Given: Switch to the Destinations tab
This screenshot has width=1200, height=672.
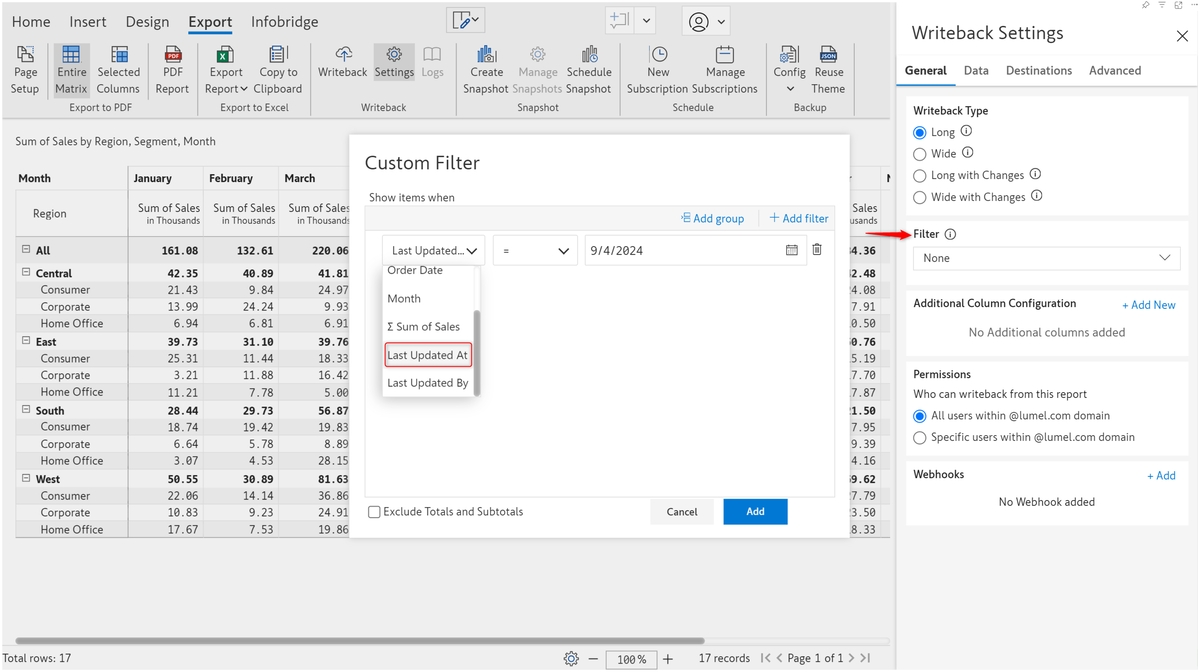Looking at the screenshot, I should coord(1038,71).
